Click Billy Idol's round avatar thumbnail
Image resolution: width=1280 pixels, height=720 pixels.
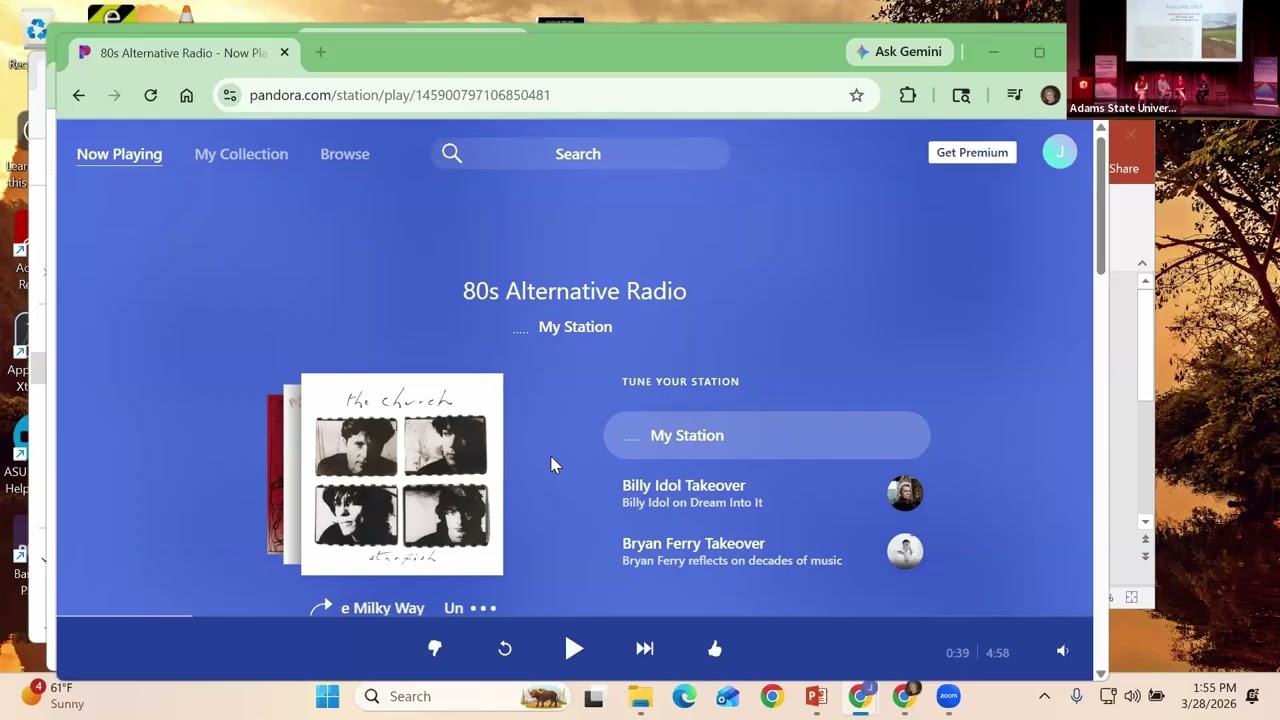pos(905,493)
